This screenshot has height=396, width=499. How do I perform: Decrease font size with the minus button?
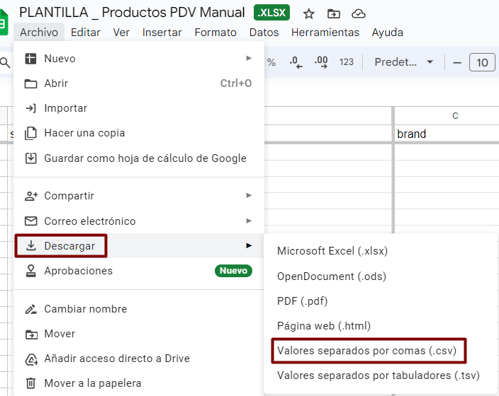457,63
